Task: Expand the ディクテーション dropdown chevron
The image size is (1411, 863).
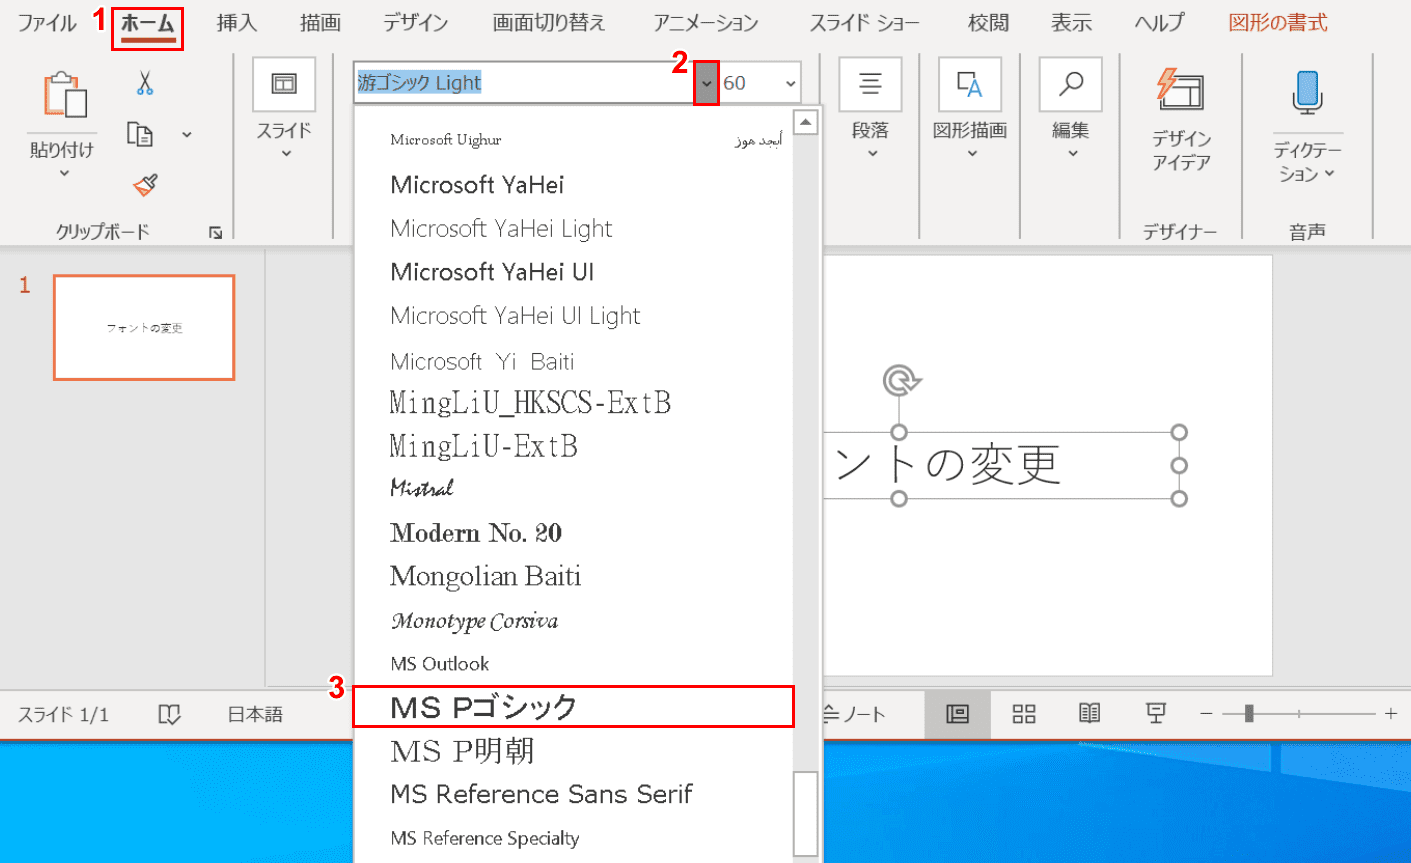Action: pyautogui.click(x=1330, y=174)
